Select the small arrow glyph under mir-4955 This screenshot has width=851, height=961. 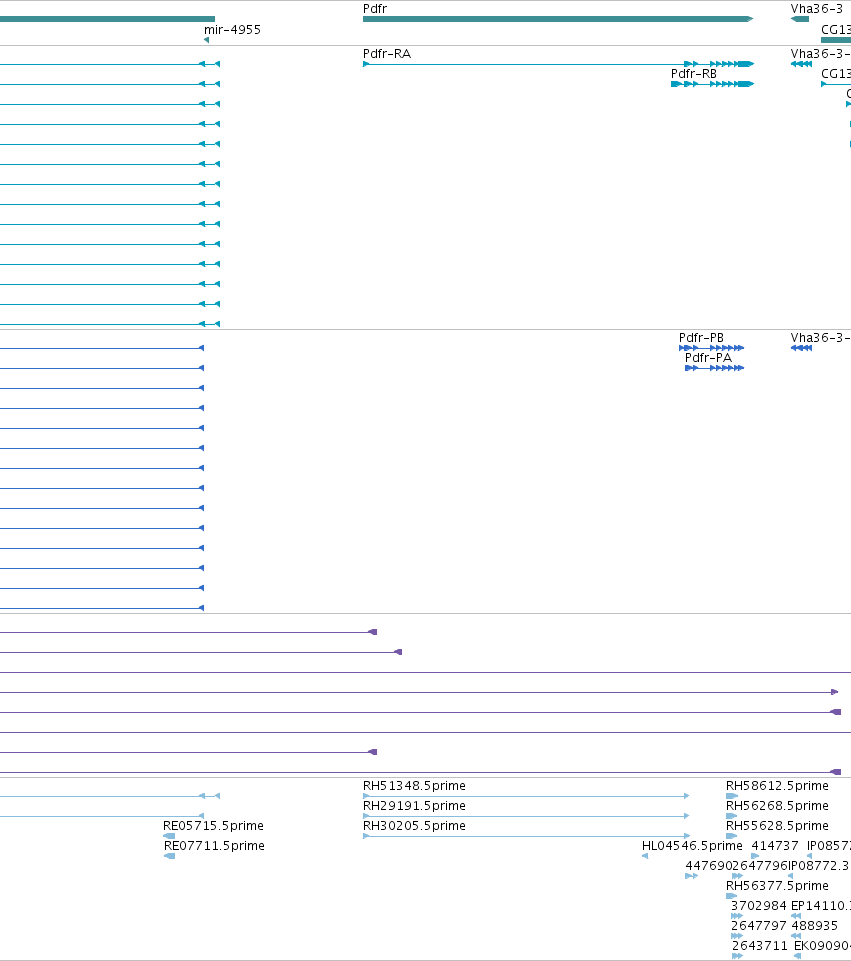206,40
